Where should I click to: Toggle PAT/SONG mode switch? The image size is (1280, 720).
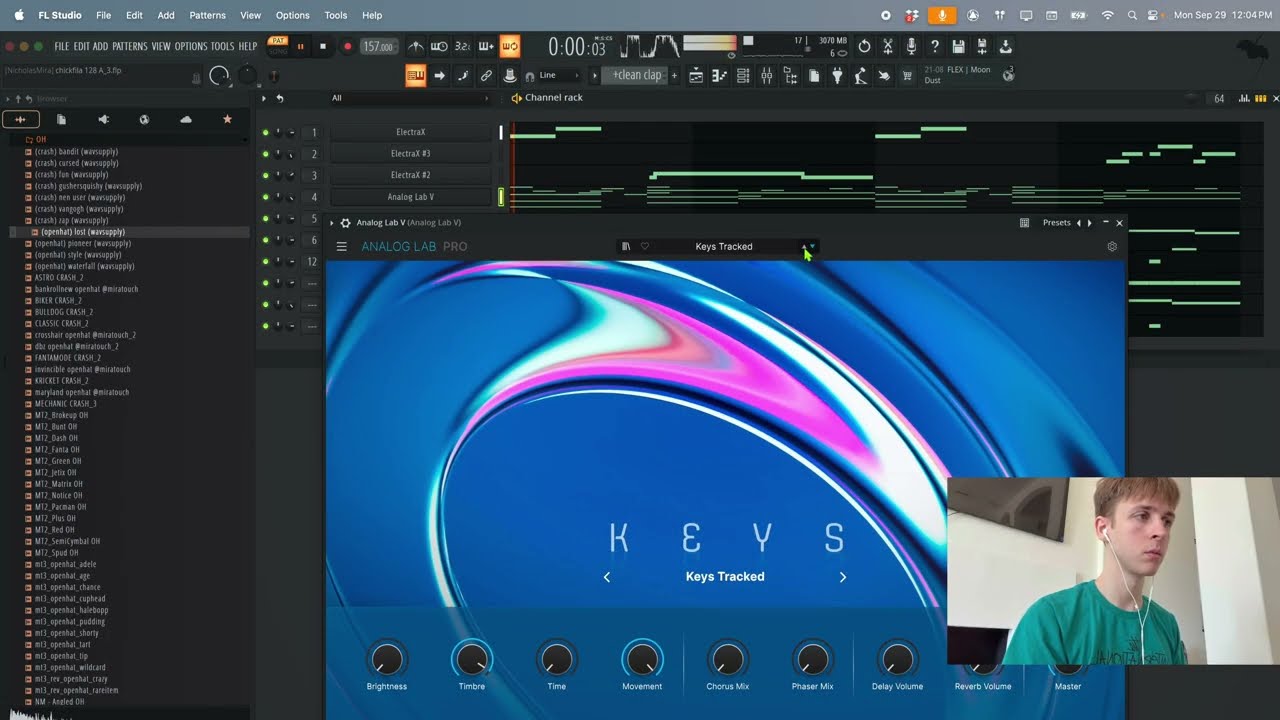[277, 45]
